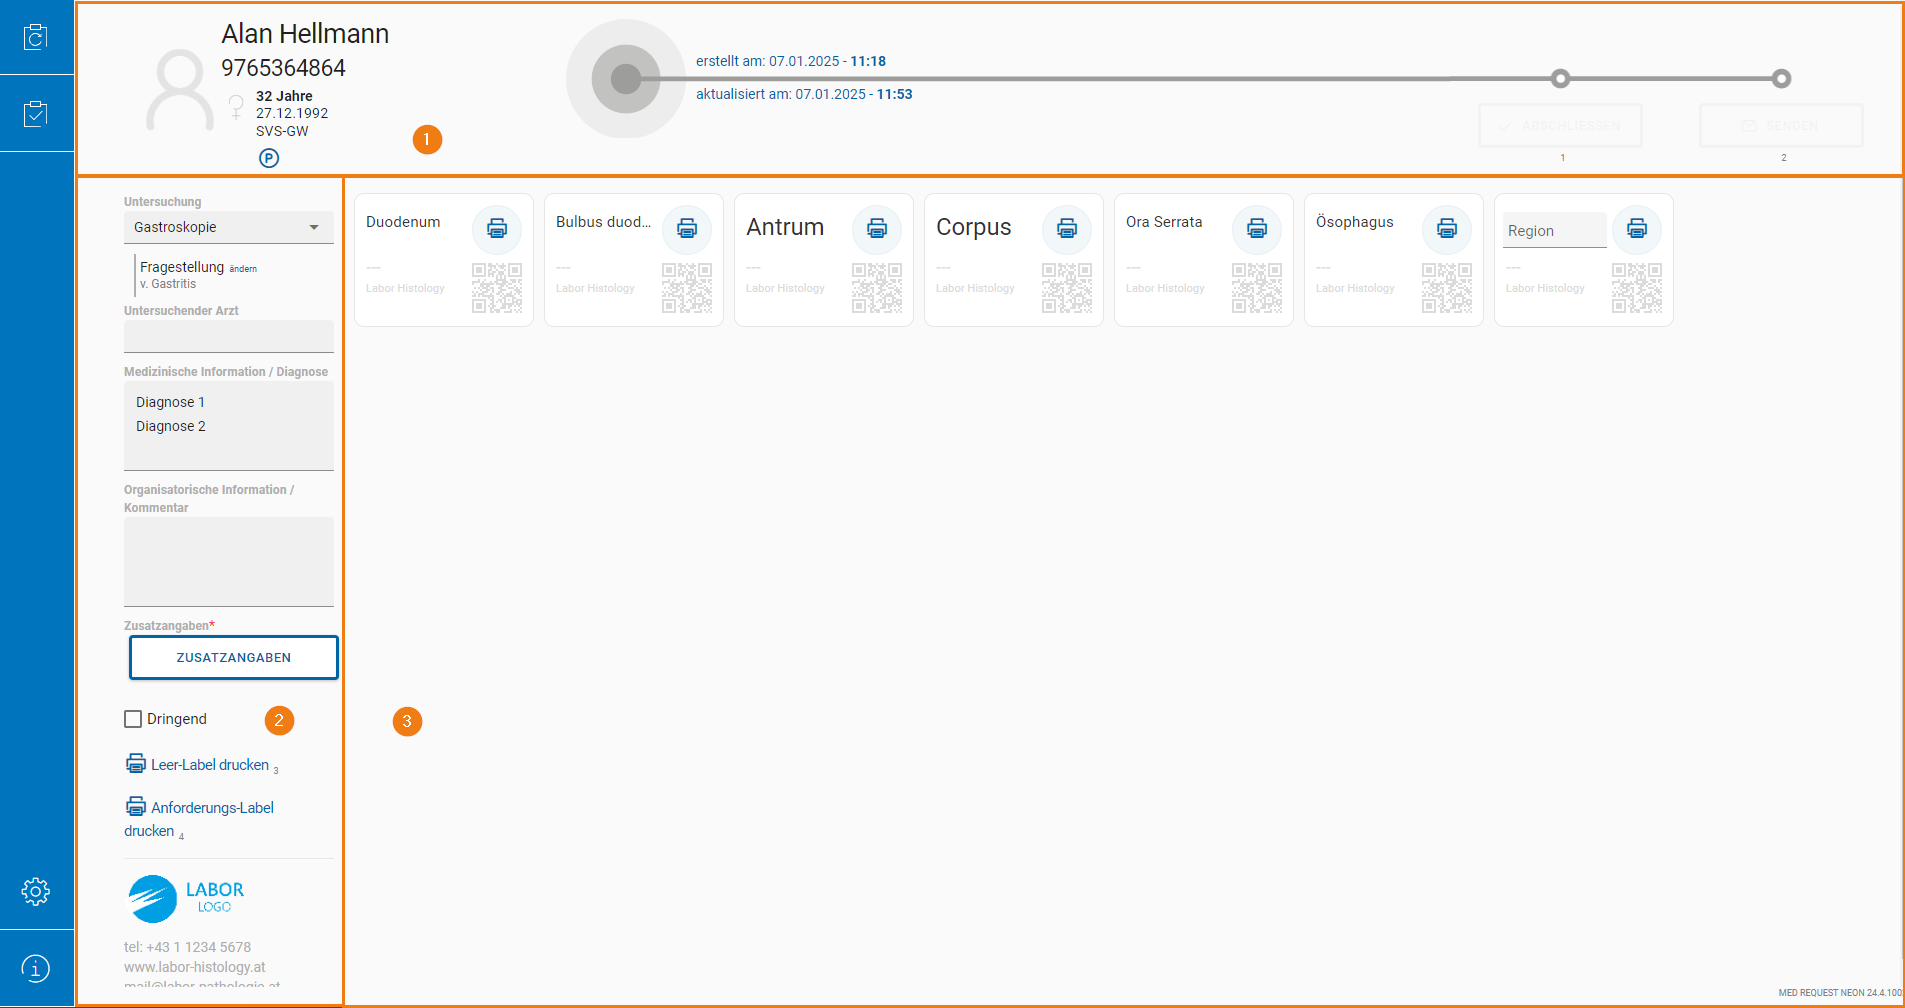Open the ZUSATZANGABEN button

pos(234,658)
